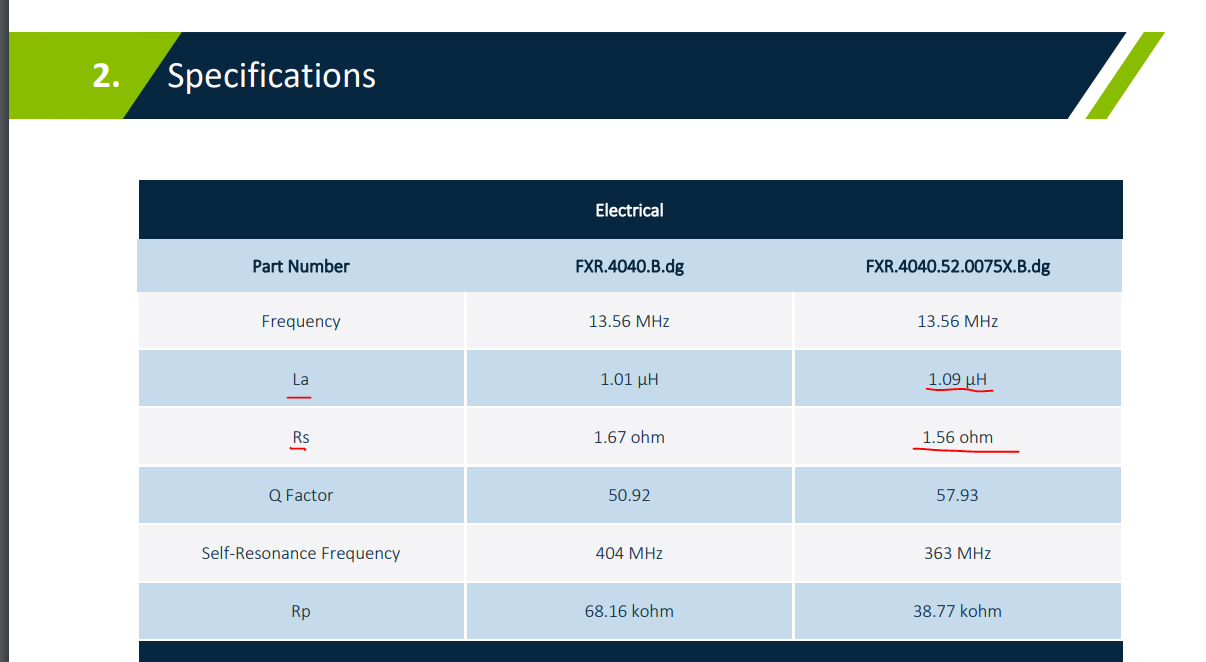Viewport: 1206px width, 662px height.
Task: Click the 1.01 µH inductance value
Action: tap(629, 379)
